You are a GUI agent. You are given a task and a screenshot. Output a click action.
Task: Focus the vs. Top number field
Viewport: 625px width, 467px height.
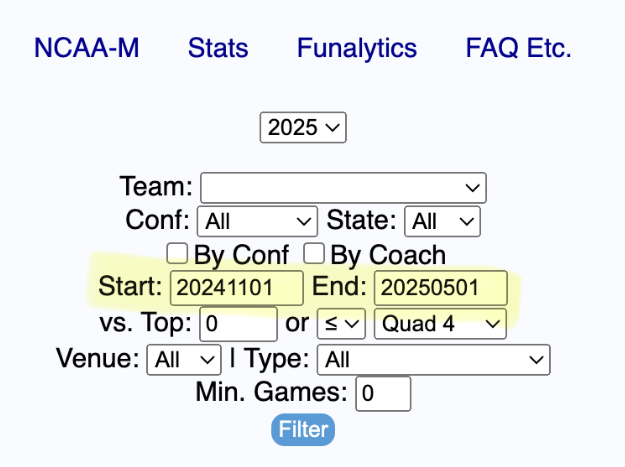click(x=238, y=324)
